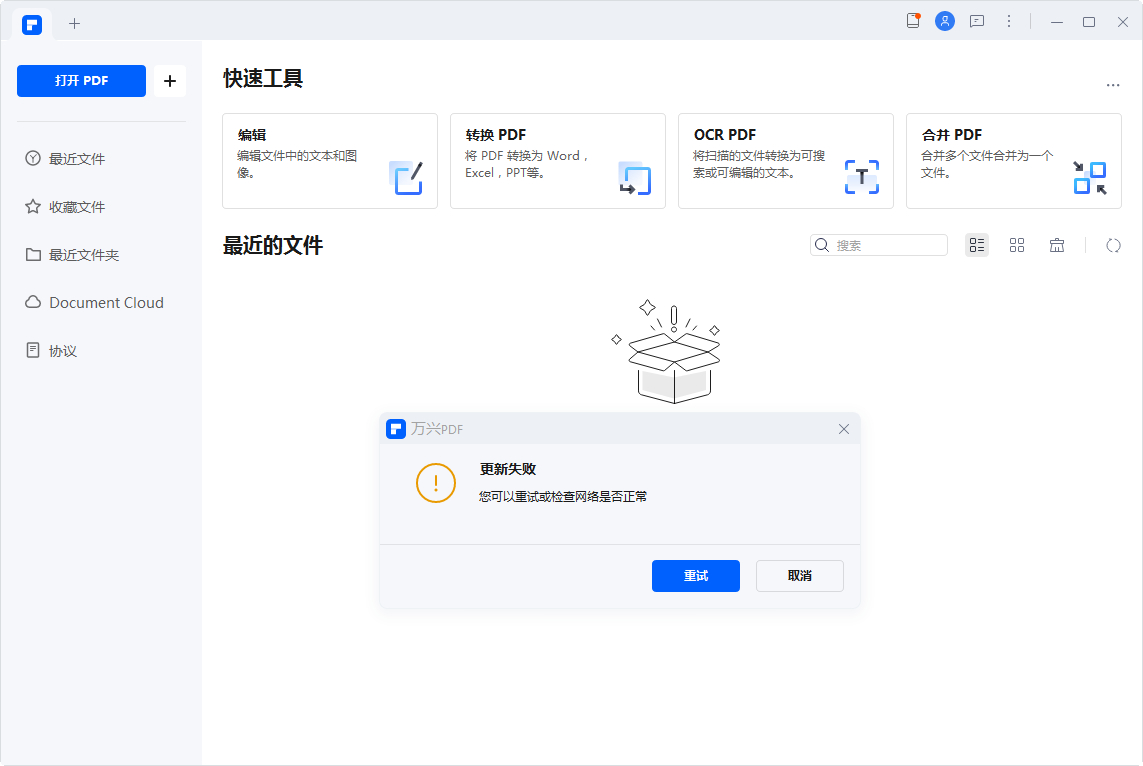
Task: Click the 取消 cancel button
Action: [x=799, y=576]
